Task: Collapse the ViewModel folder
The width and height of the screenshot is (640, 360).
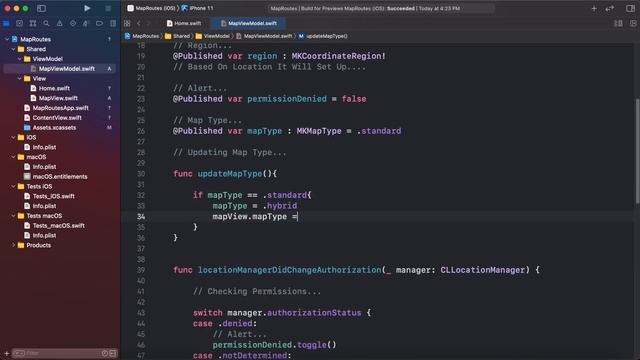Action: 20,59
